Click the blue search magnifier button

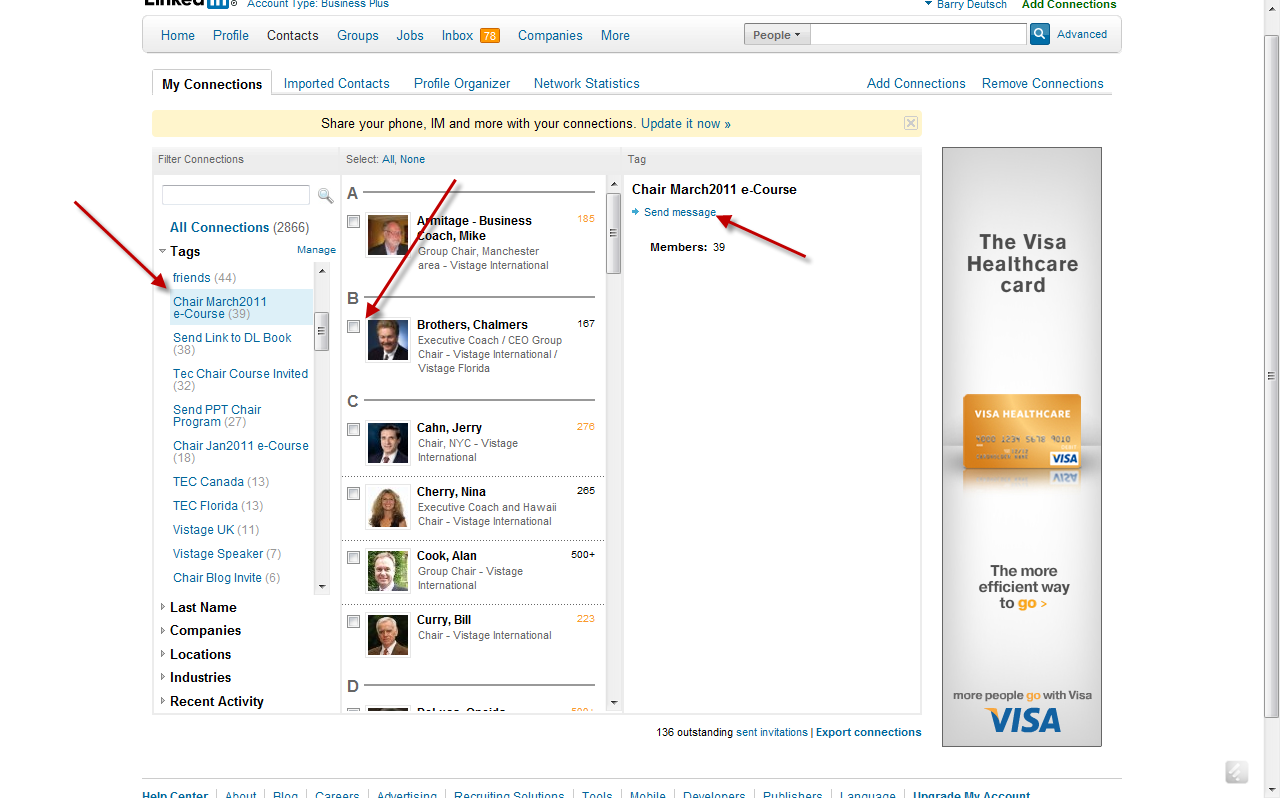tap(1040, 35)
